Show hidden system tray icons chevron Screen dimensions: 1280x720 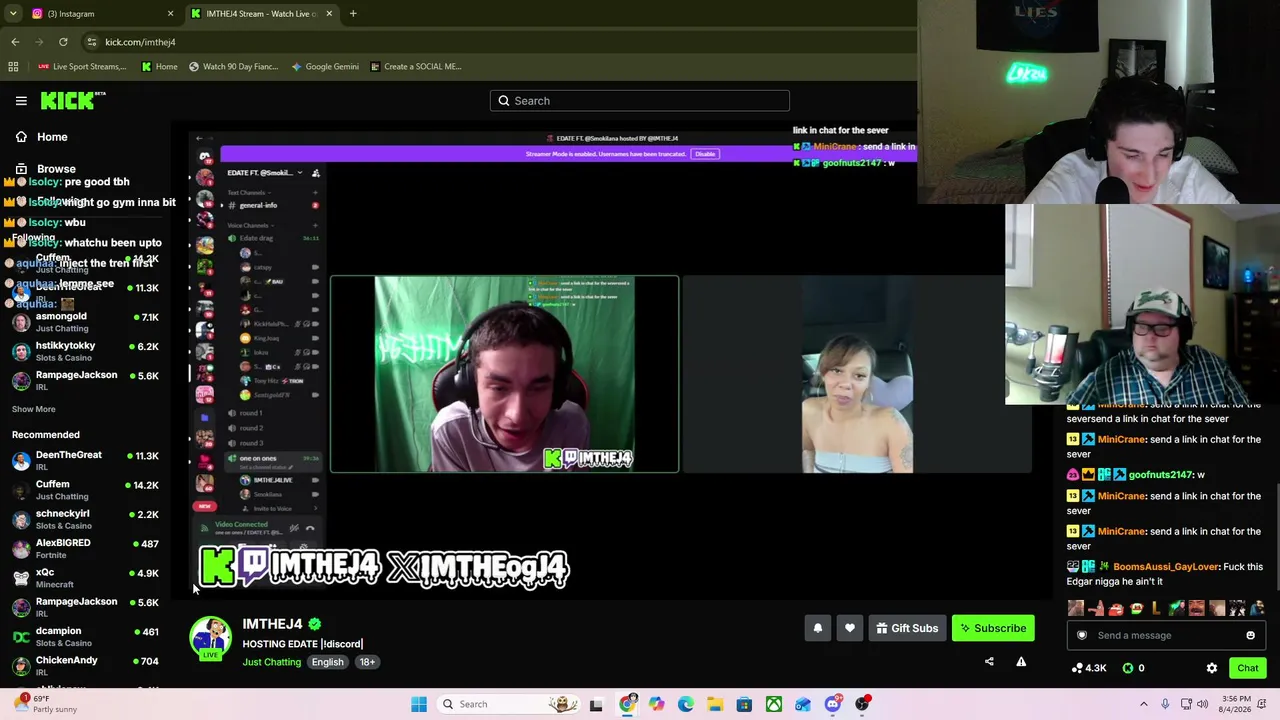click(x=1144, y=704)
